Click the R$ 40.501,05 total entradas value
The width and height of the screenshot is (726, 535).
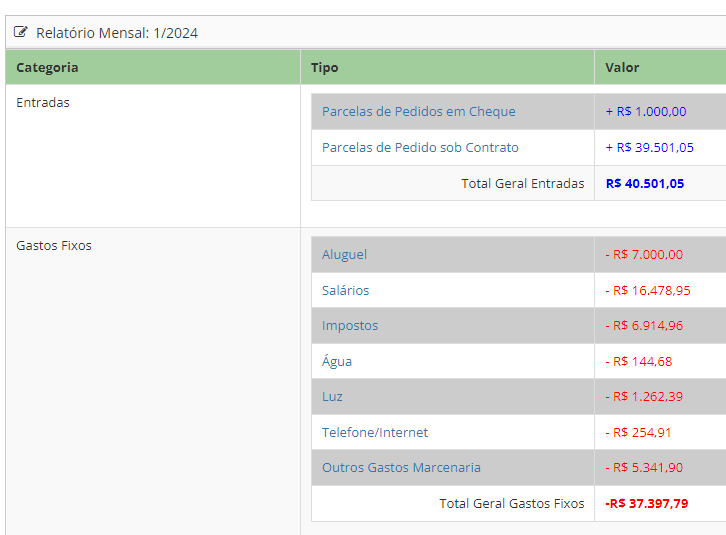pos(645,183)
